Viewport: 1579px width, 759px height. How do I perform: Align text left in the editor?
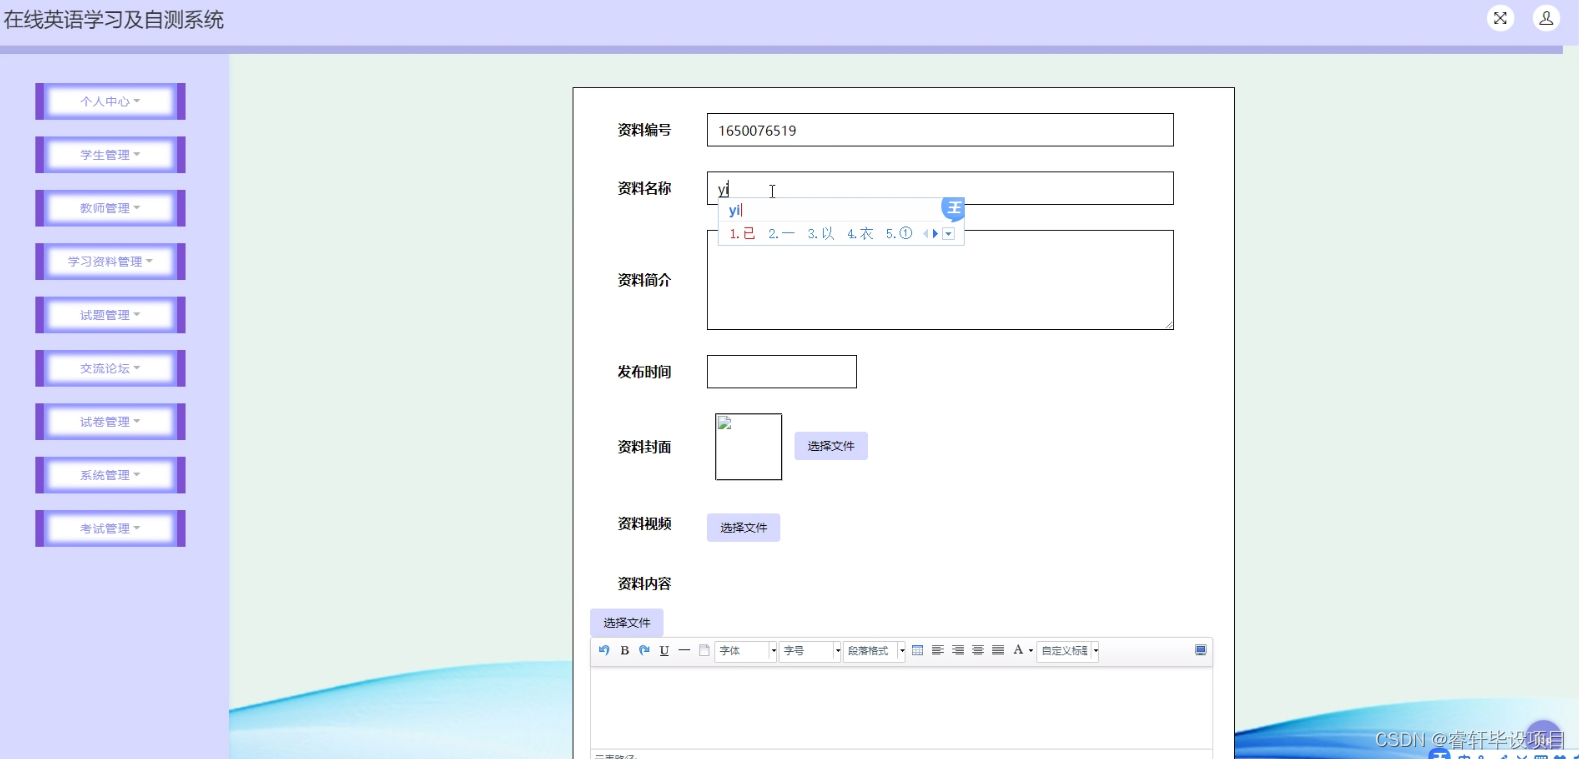click(x=938, y=650)
